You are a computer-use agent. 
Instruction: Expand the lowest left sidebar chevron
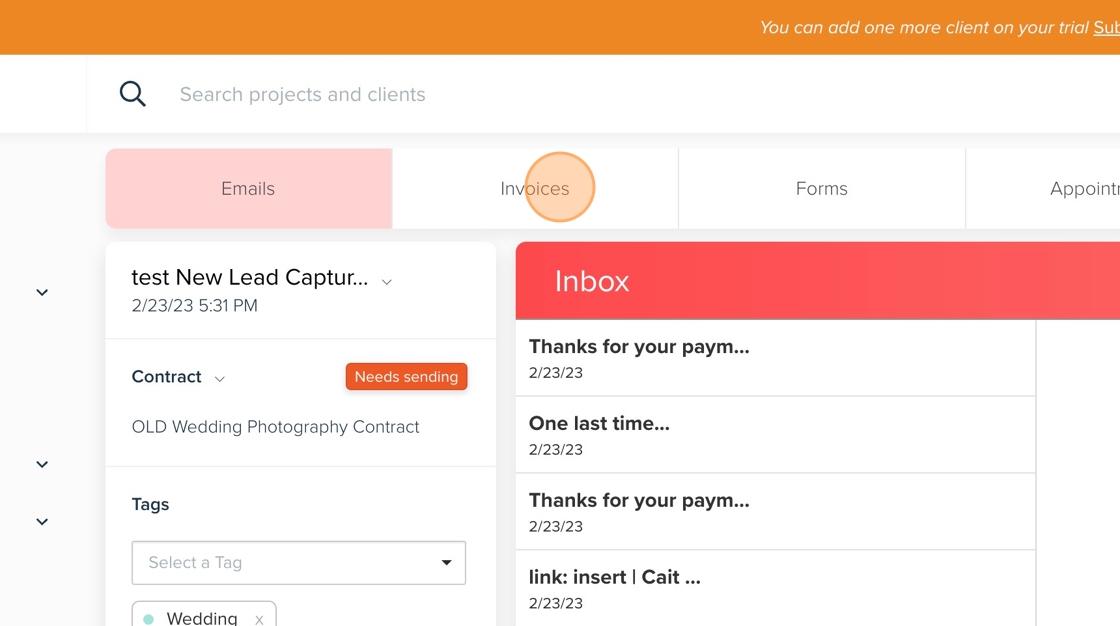pos(42,522)
